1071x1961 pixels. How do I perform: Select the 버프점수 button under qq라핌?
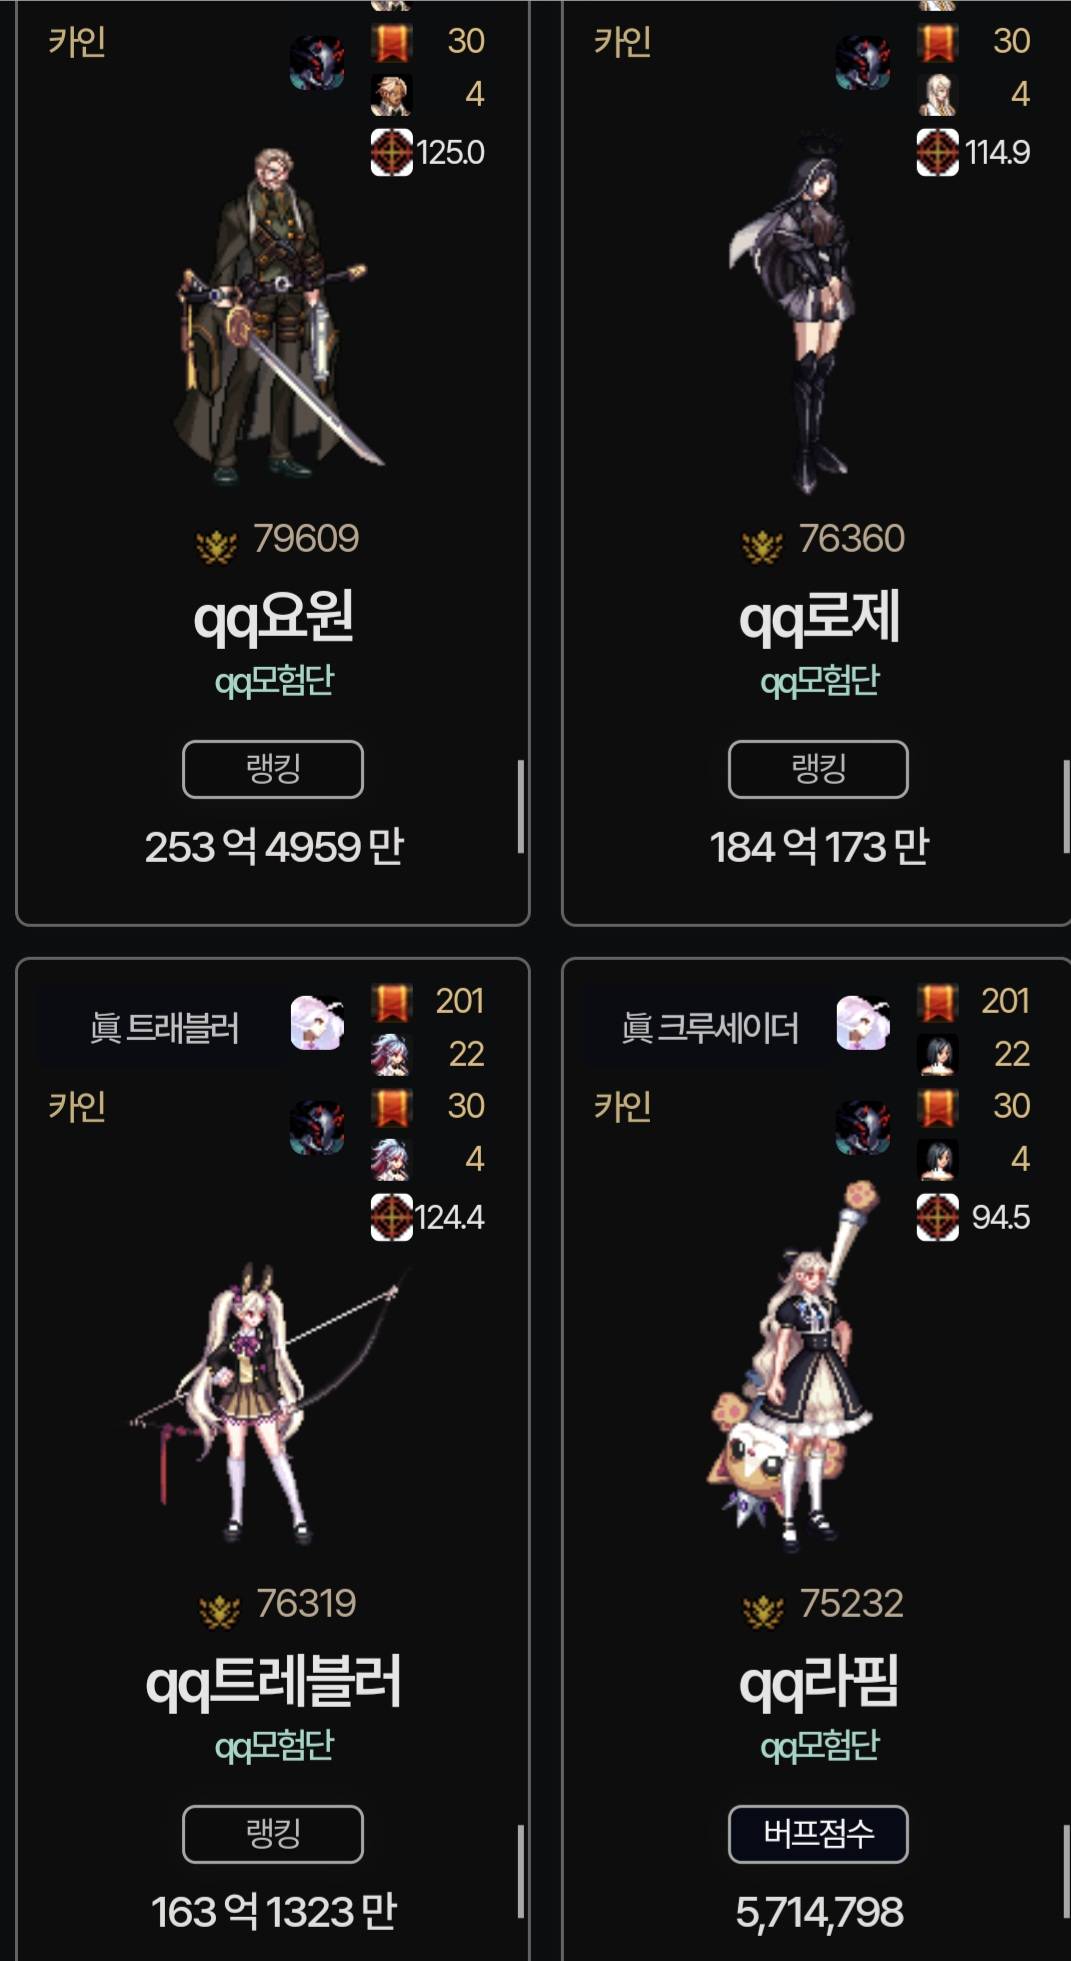coord(818,1834)
